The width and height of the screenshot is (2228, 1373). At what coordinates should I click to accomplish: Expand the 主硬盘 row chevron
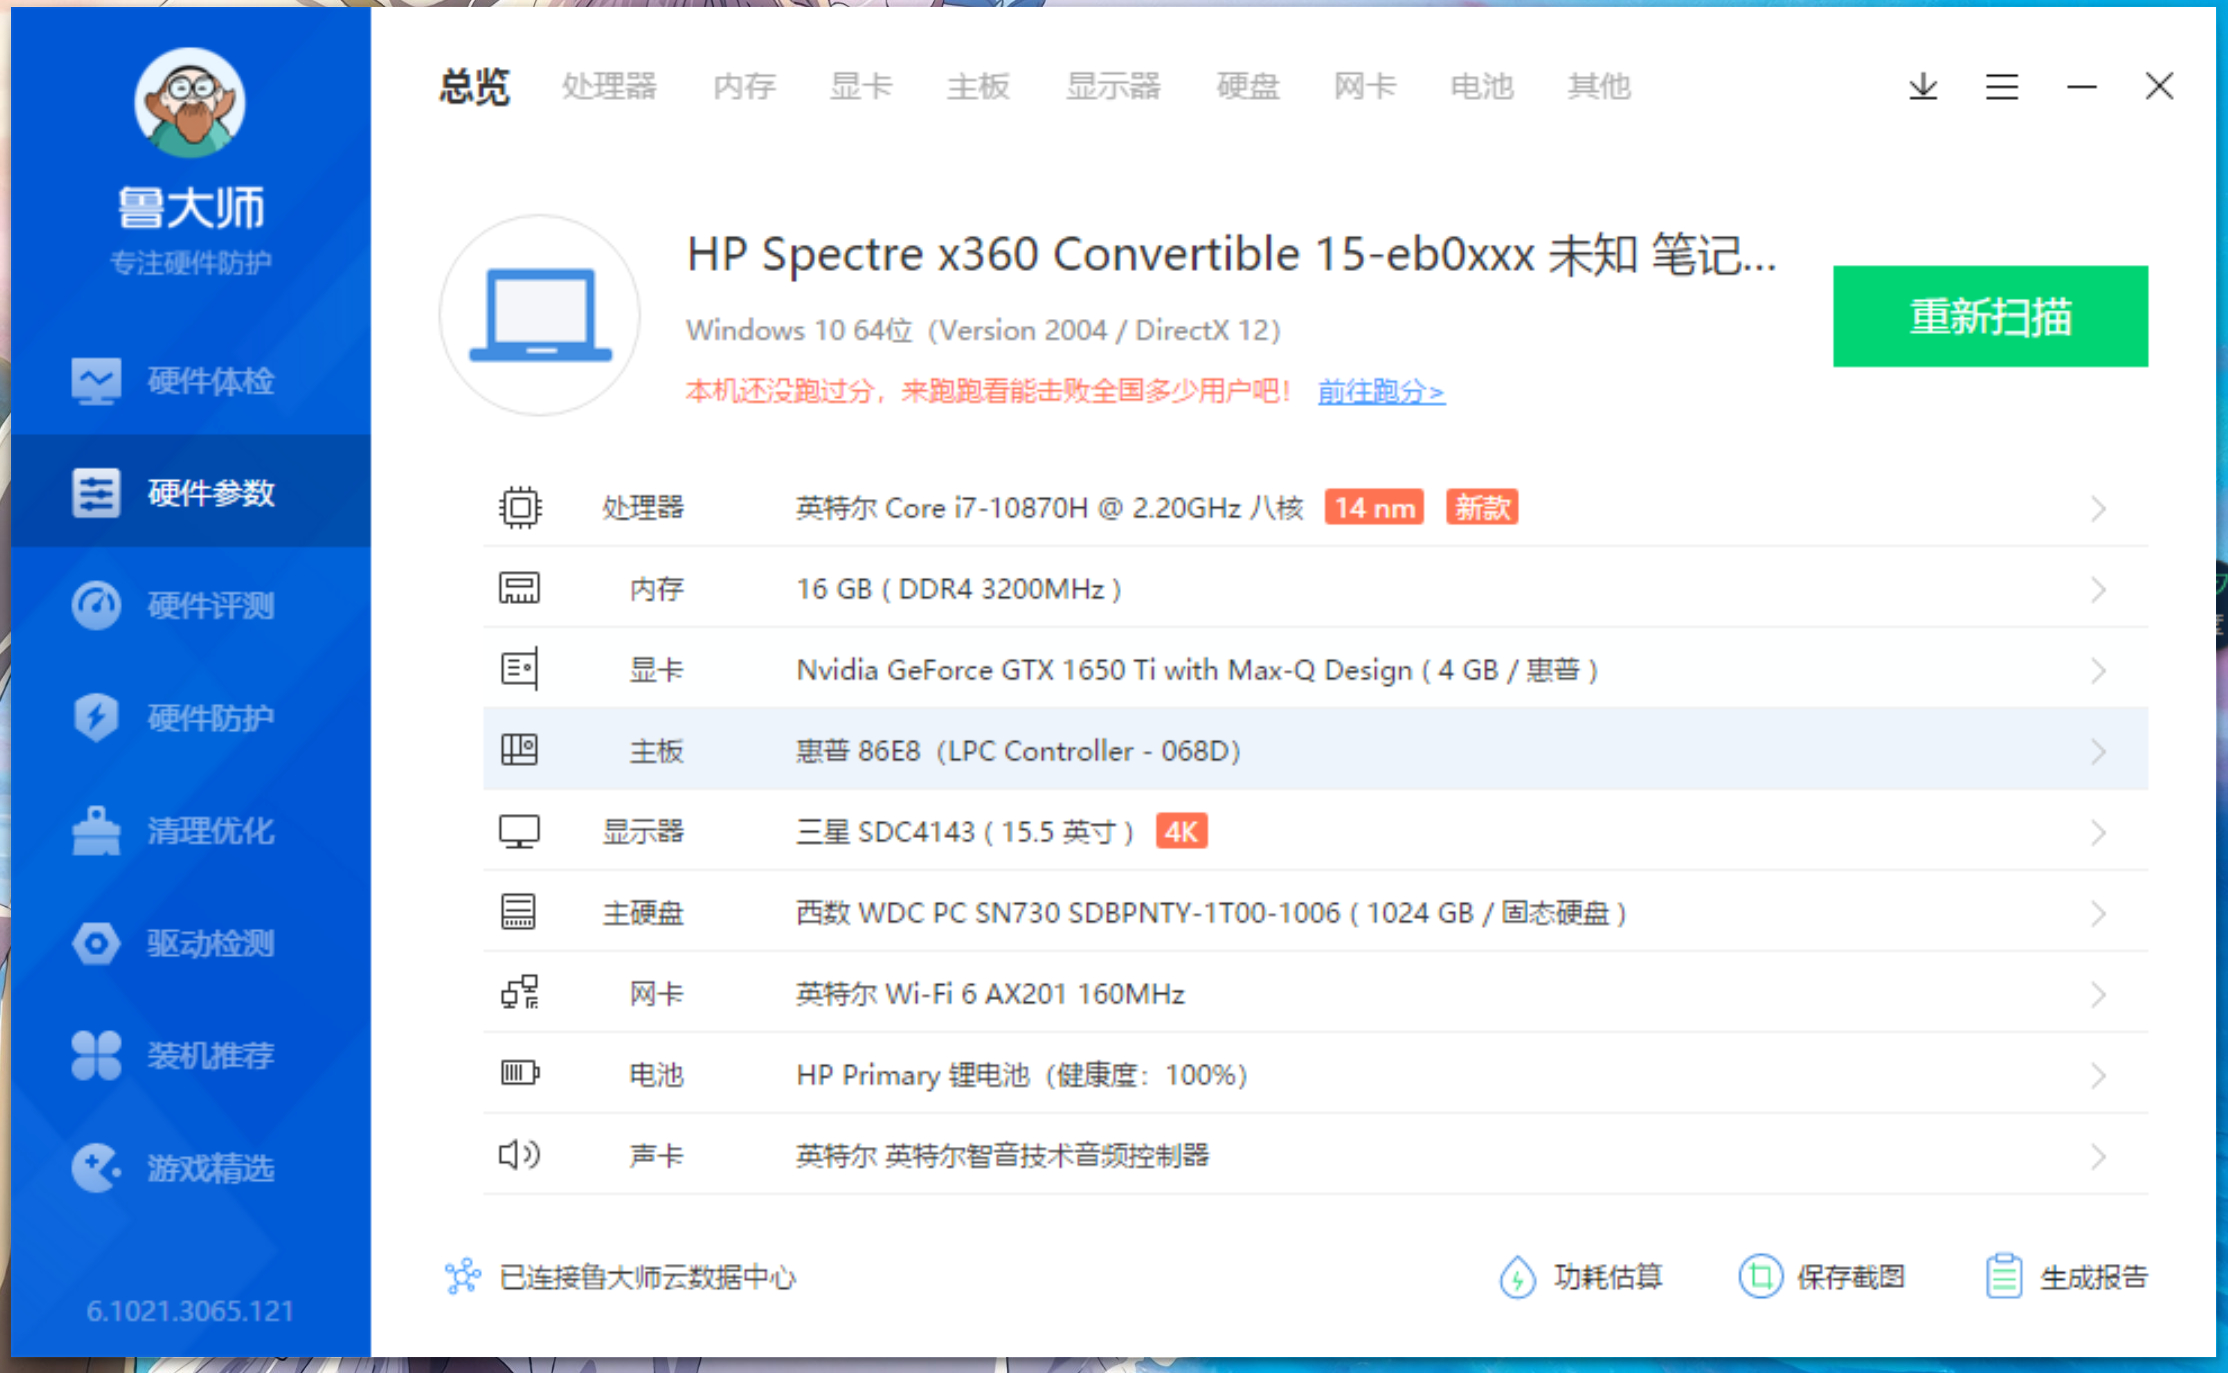[2098, 914]
